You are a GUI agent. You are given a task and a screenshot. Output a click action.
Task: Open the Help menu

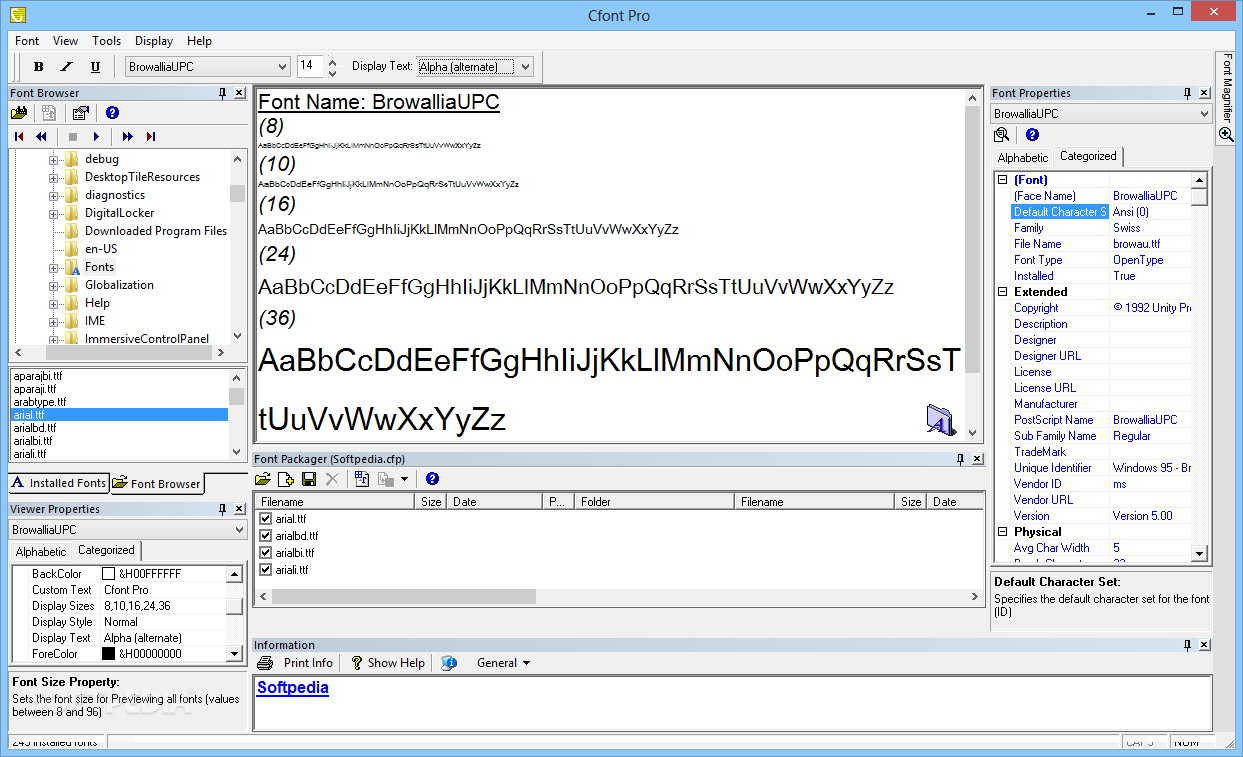click(x=199, y=41)
